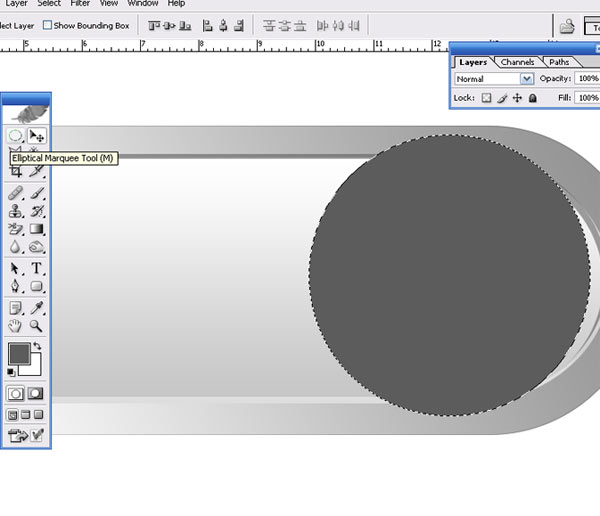Screen dimensions: 600x516
Task: Align left edges of layers
Action: click(x=207, y=26)
